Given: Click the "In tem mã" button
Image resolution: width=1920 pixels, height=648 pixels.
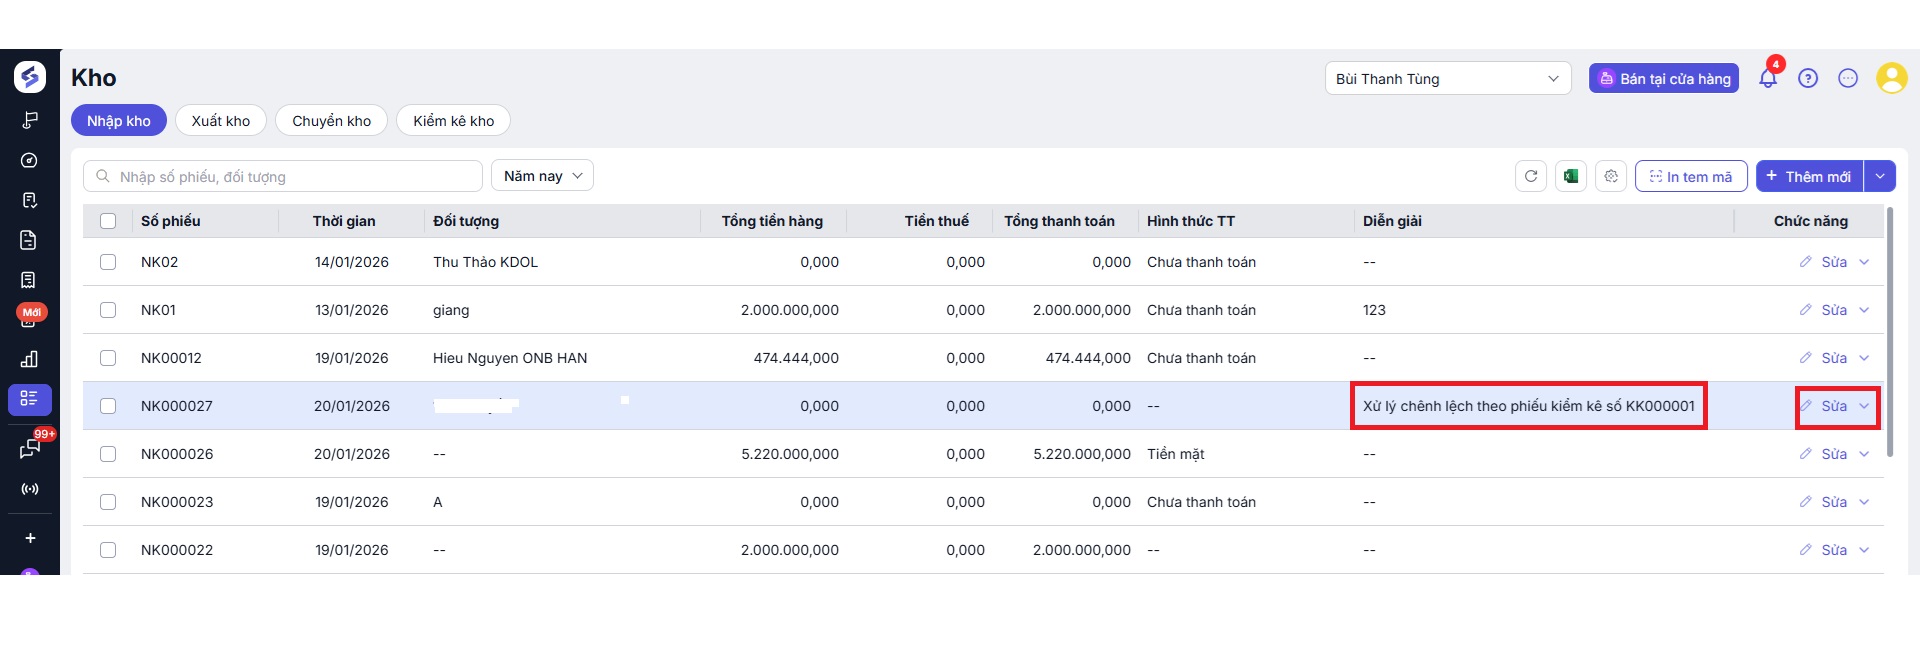Looking at the screenshot, I should coord(1691,177).
